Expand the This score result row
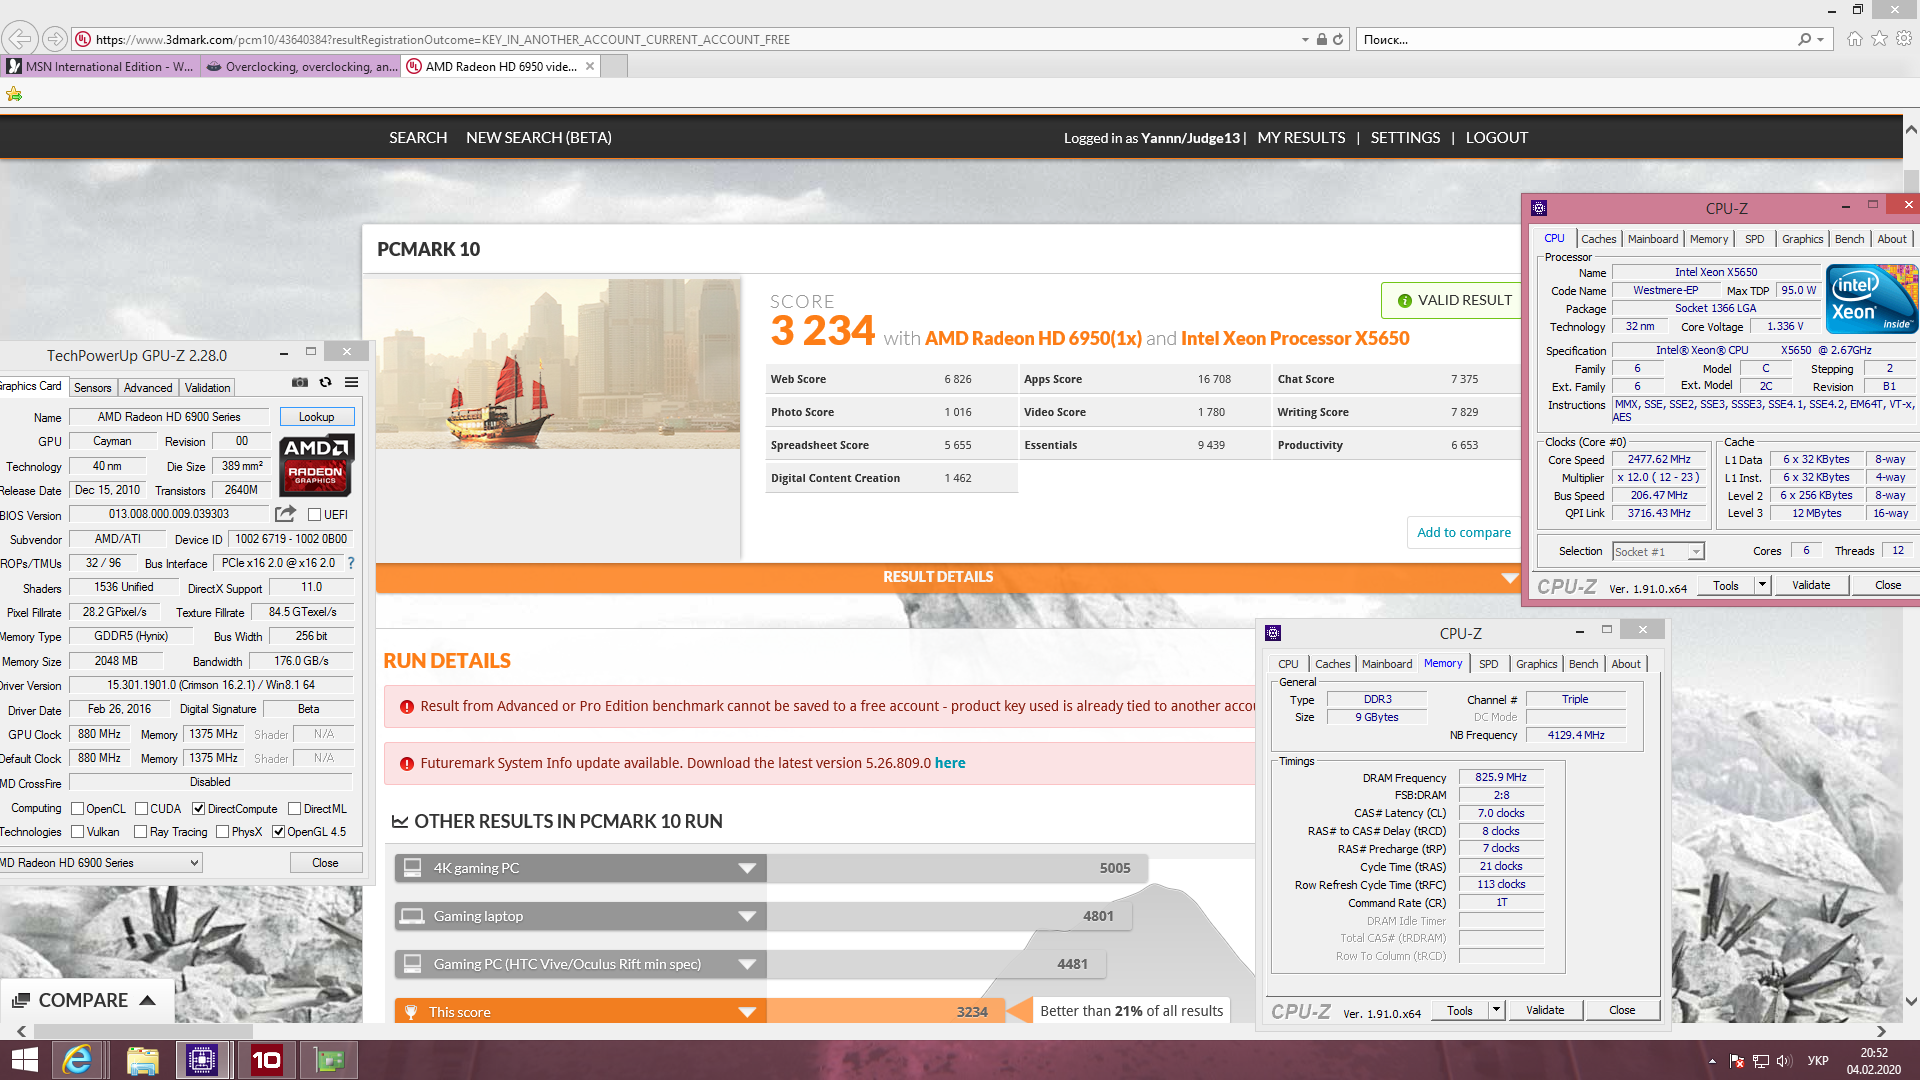This screenshot has height=1080, width=1920. click(x=747, y=1012)
